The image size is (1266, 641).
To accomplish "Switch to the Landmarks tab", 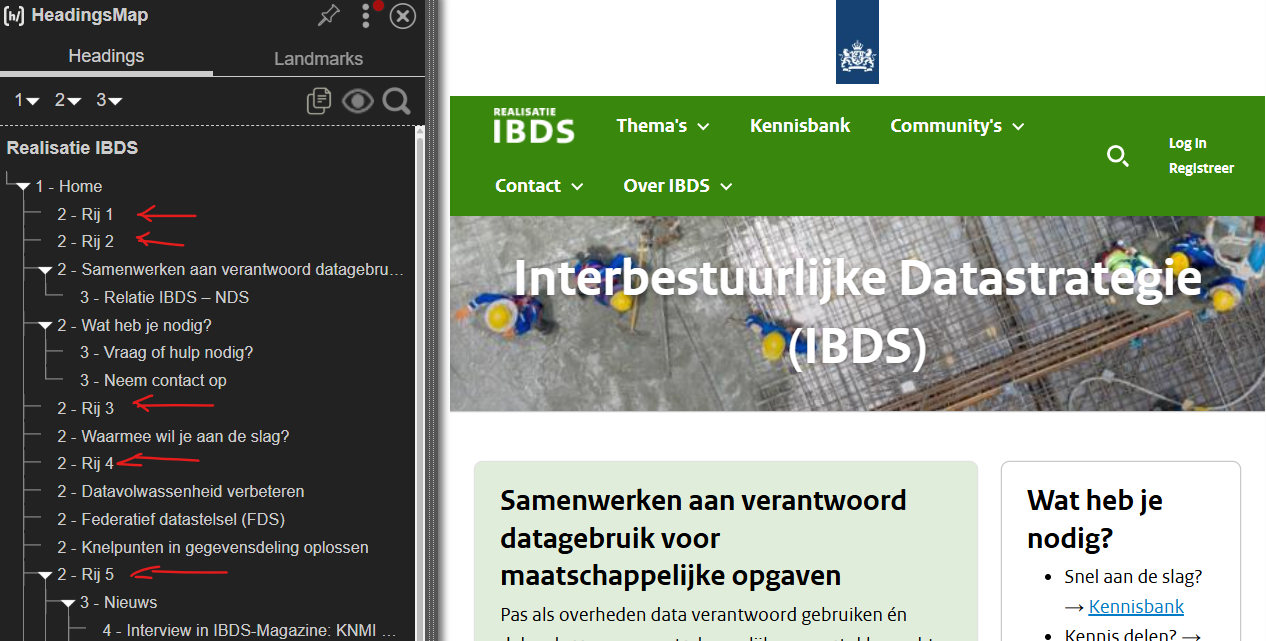I will [318, 59].
